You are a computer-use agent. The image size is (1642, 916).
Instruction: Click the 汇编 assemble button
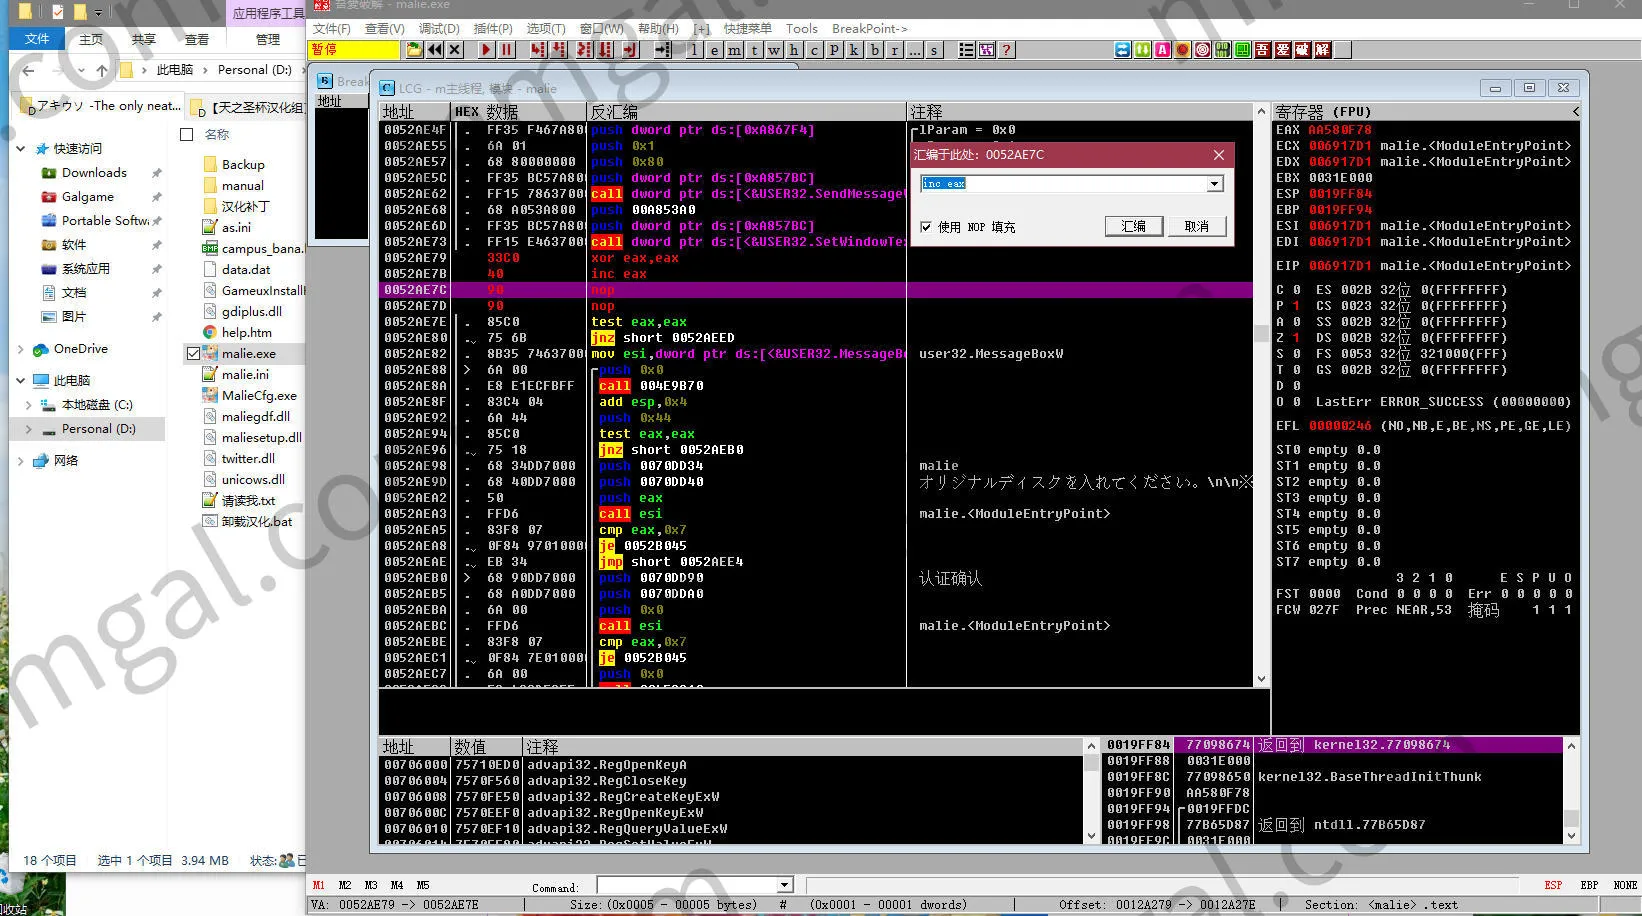point(1134,227)
